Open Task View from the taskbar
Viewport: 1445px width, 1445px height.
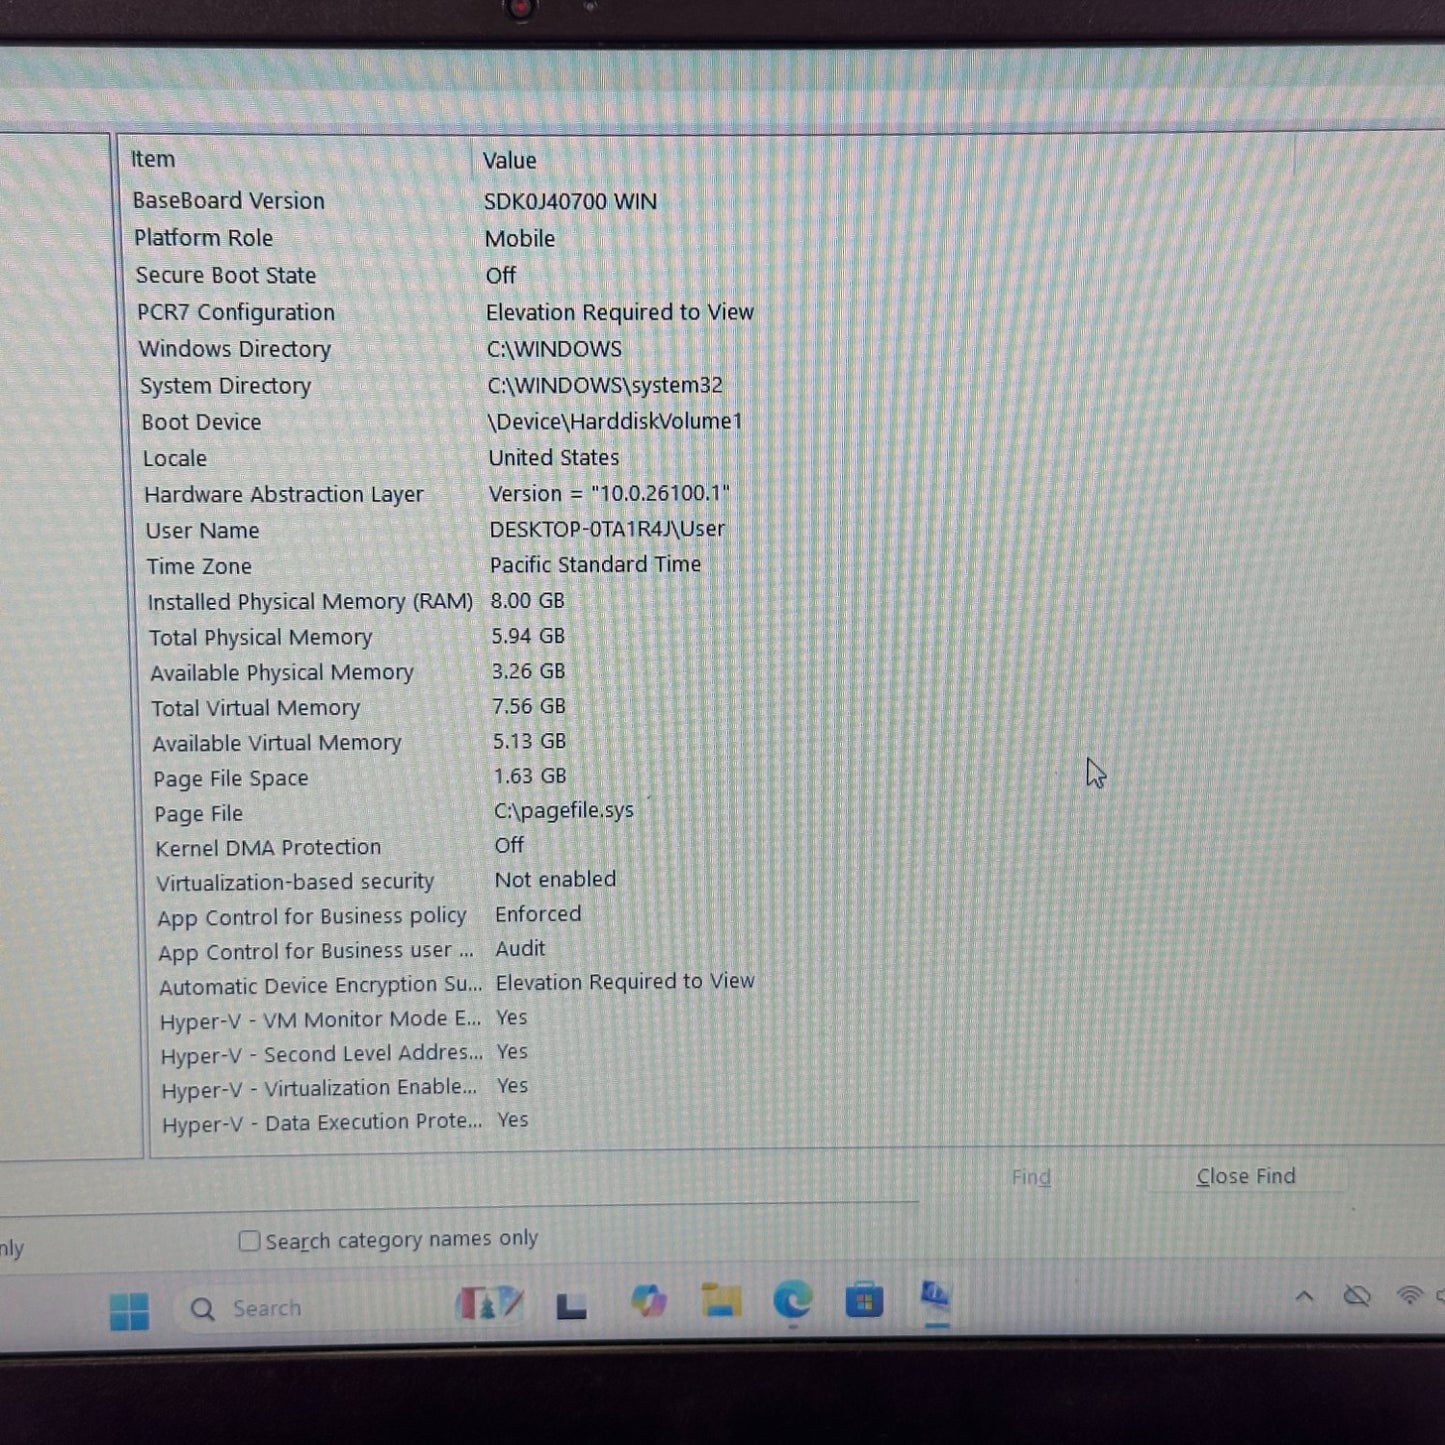tap(571, 1306)
